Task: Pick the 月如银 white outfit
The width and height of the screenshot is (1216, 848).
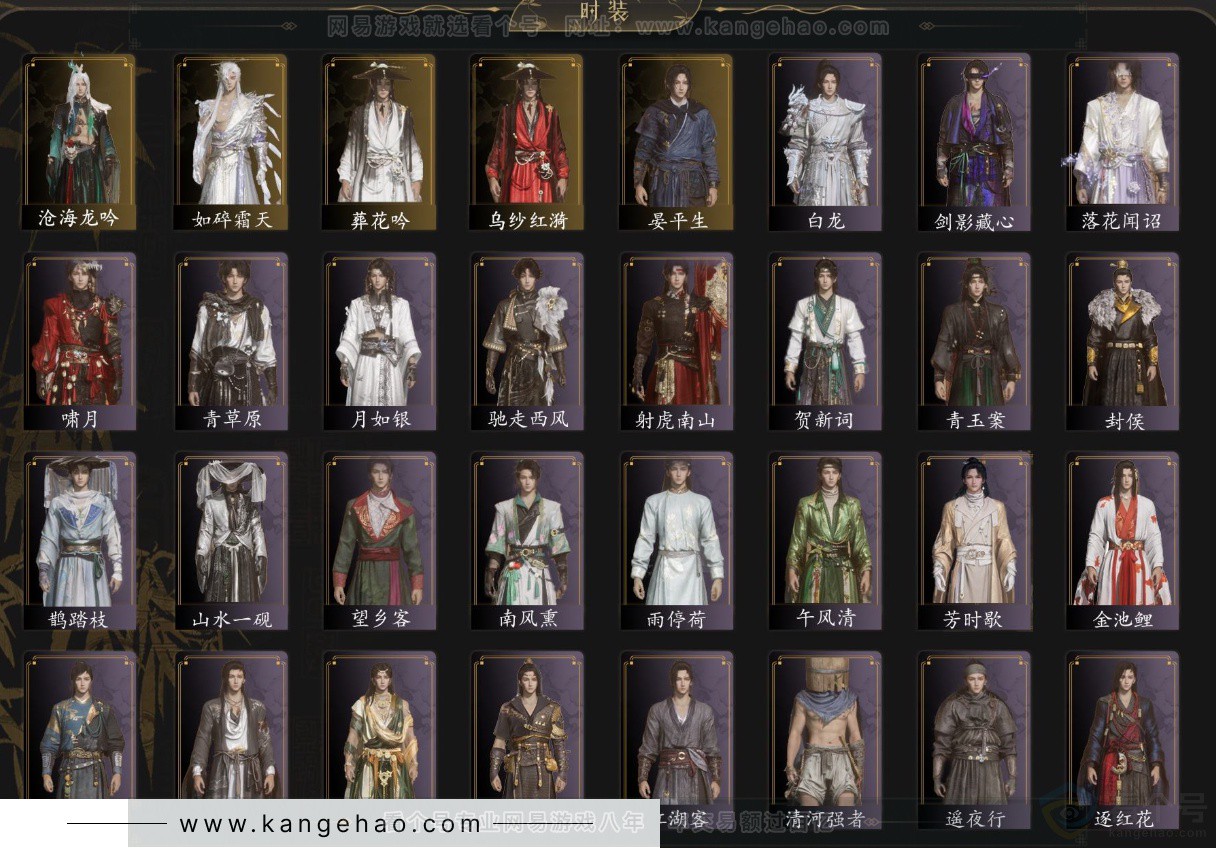Action: pos(380,342)
